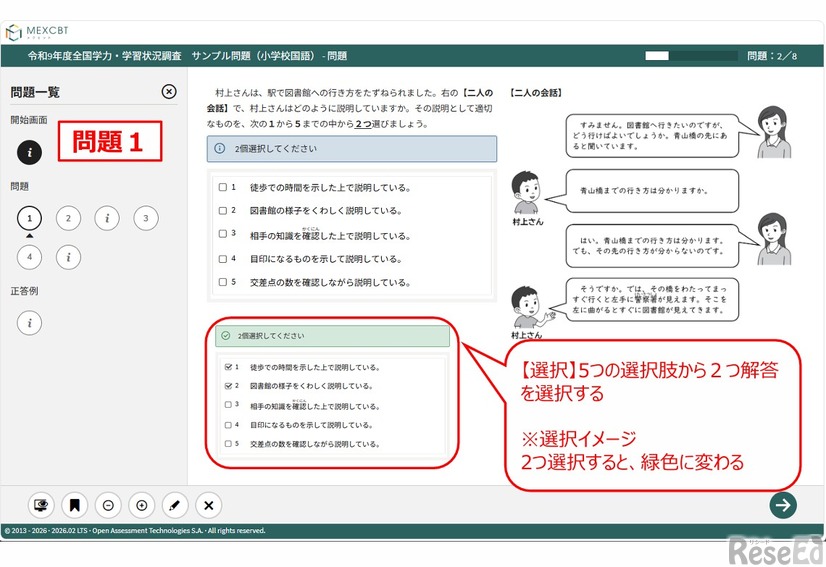Open the 正答例 info item
The height and width of the screenshot is (567, 826).
30,322
